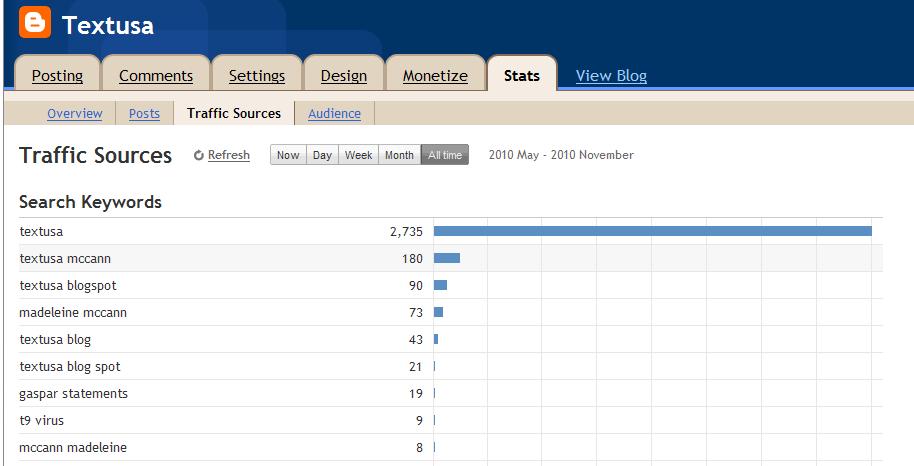
Task: Click the bar for textusa blogspot keyword
Action: click(x=440, y=285)
